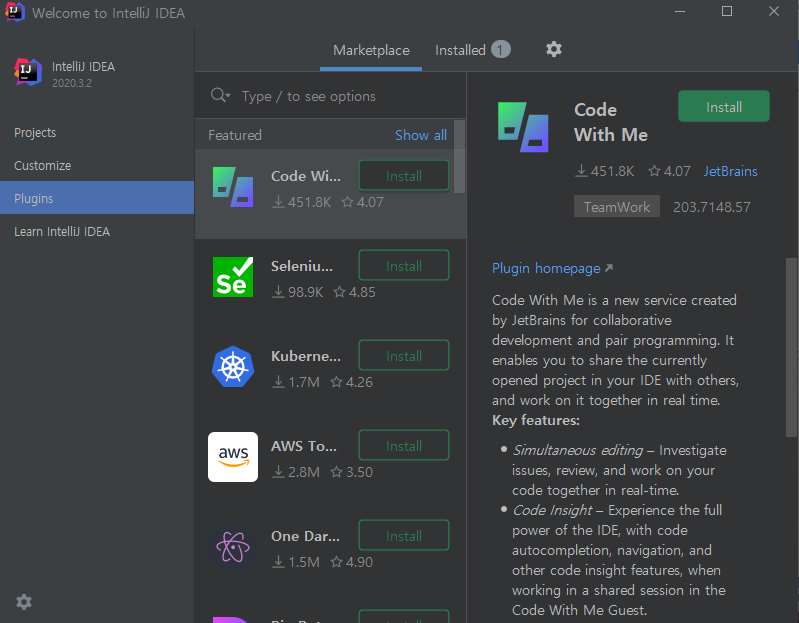799x623 pixels.
Task: Open the settings gear at bottom-left sidebar
Action: [24, 602]
